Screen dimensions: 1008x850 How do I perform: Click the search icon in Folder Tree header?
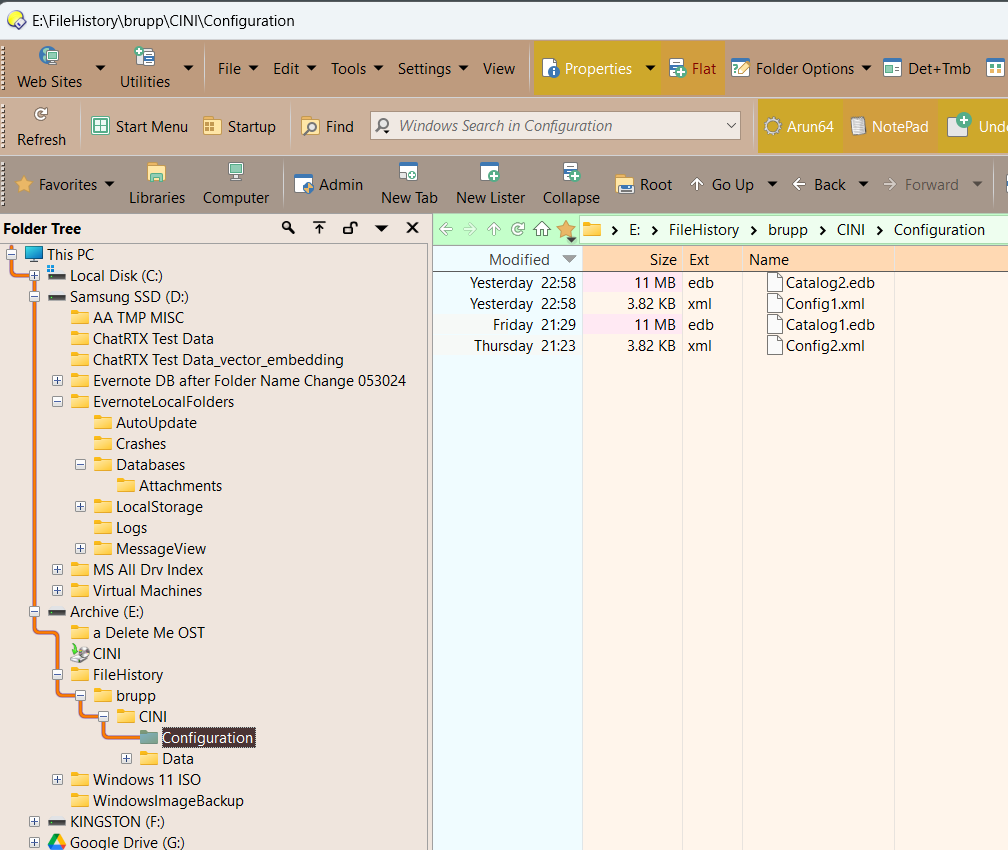pos(288,228)
